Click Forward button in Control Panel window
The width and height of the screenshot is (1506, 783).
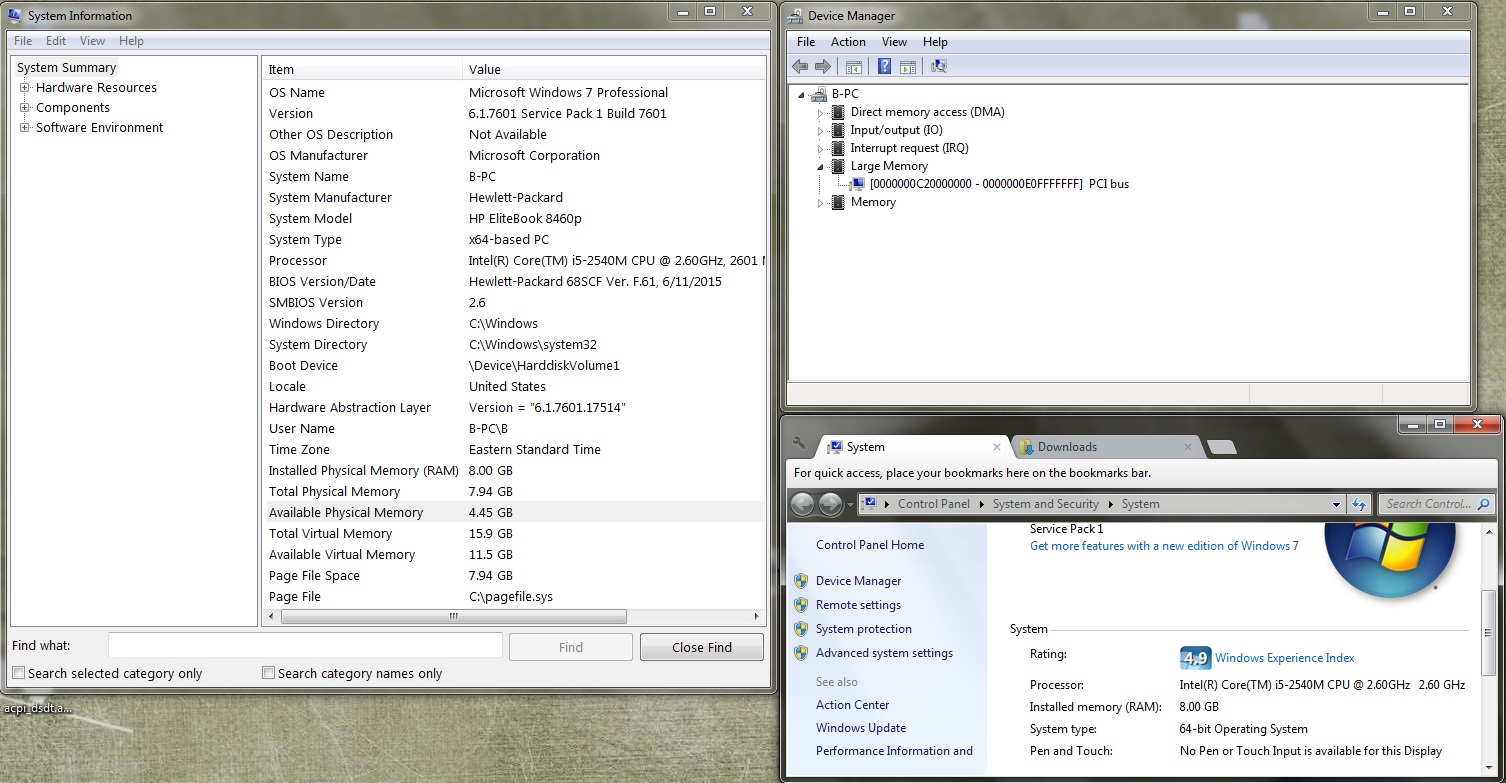click(830, 505)
